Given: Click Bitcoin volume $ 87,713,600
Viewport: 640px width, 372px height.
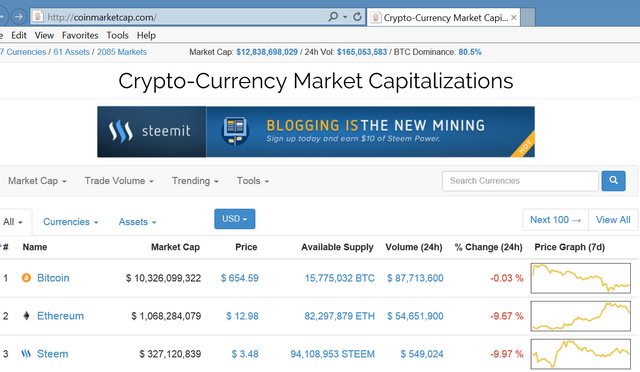Looking at the screenshot, I should 415,278.
